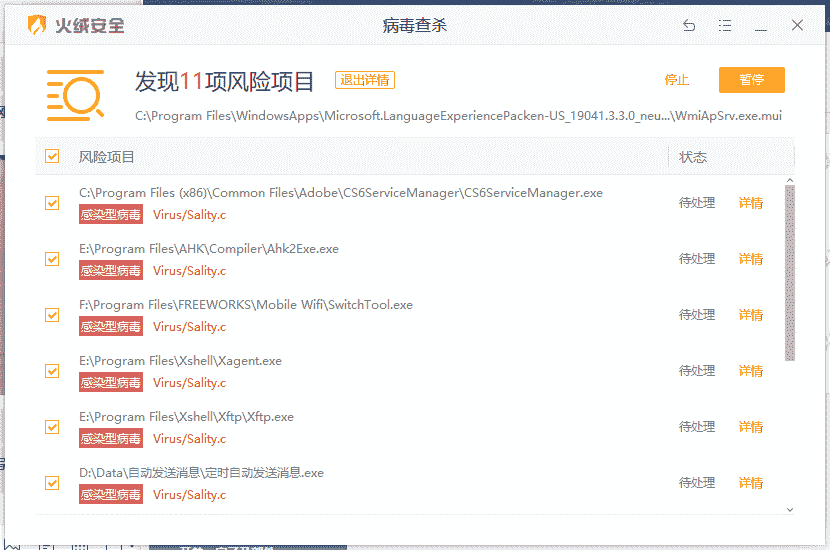Image resolution: width=830 pixels, height=550 pixels.
Task: Click the 病毒查杀 window title
Action: coord(414,25)
